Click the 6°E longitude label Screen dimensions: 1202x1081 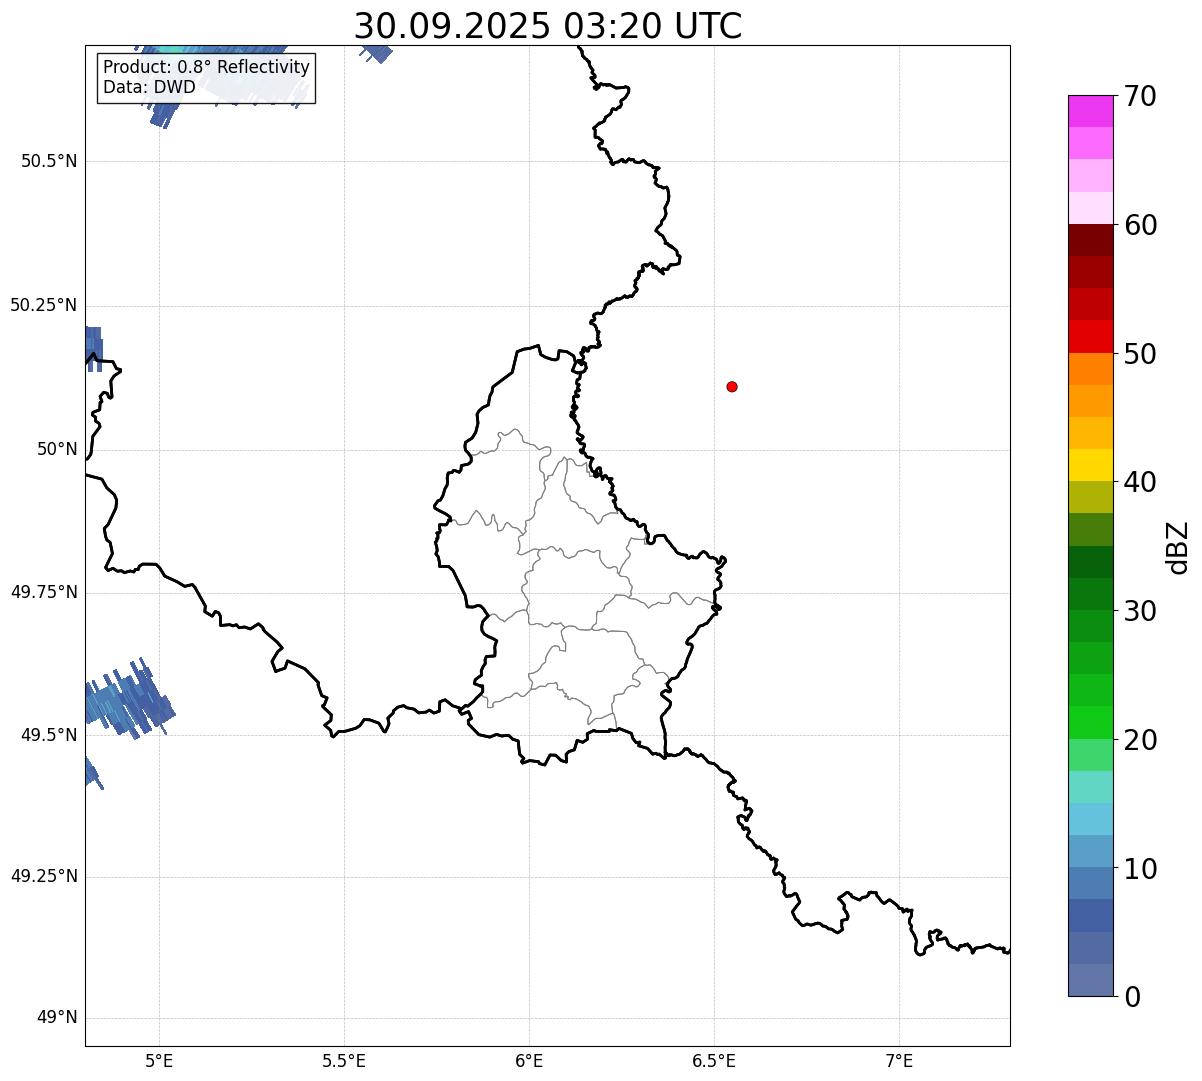pyautogui.click(x=529, y=1060)
